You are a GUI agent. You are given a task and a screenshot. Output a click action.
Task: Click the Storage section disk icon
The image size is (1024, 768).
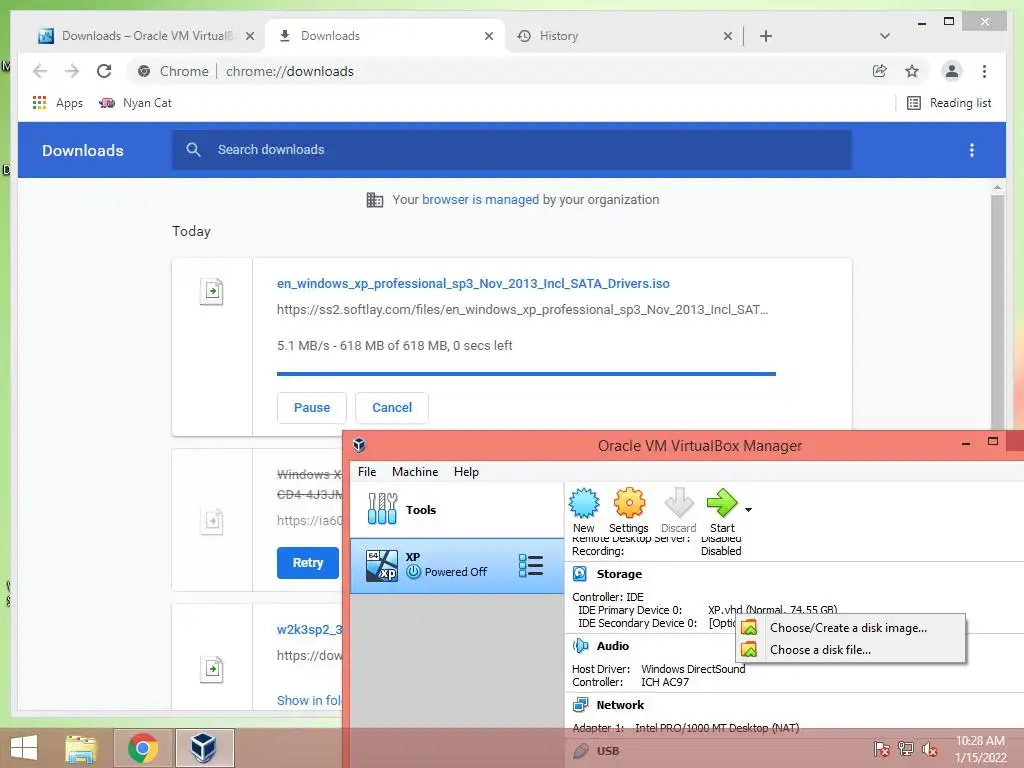(580, 574)
